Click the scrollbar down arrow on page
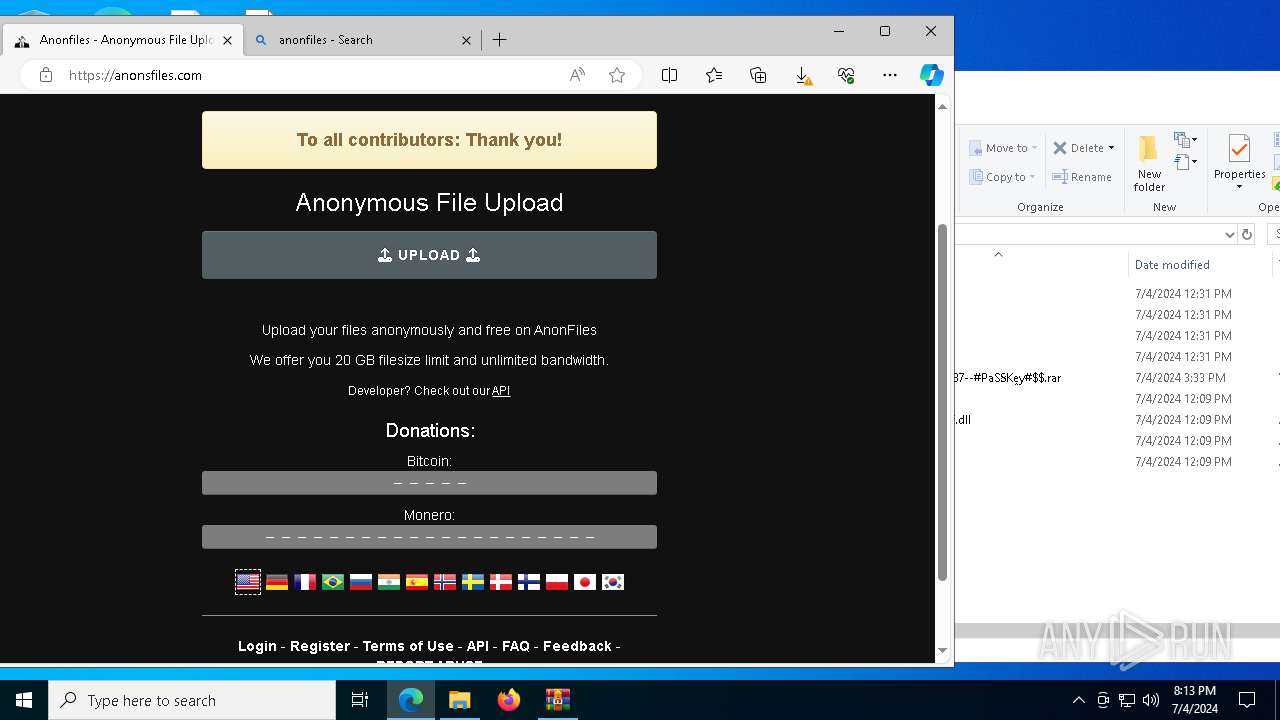 click(x=942, y=651)
